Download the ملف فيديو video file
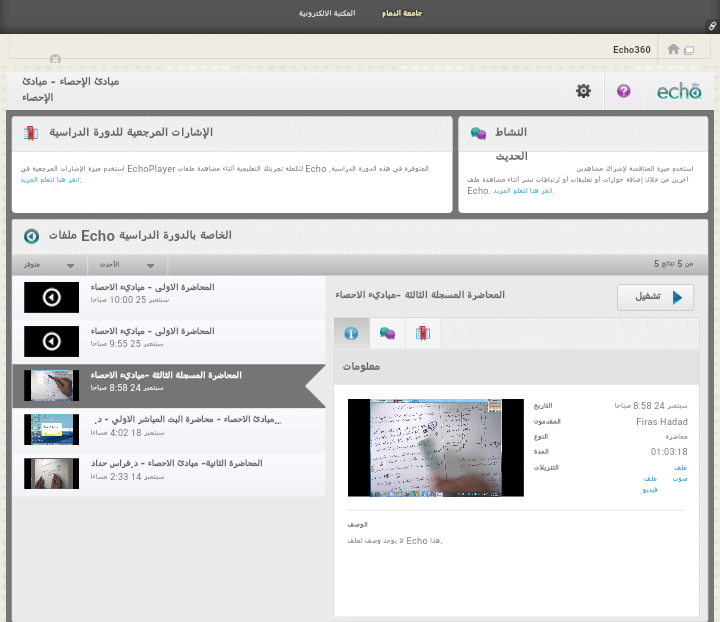 pos(650,484)
